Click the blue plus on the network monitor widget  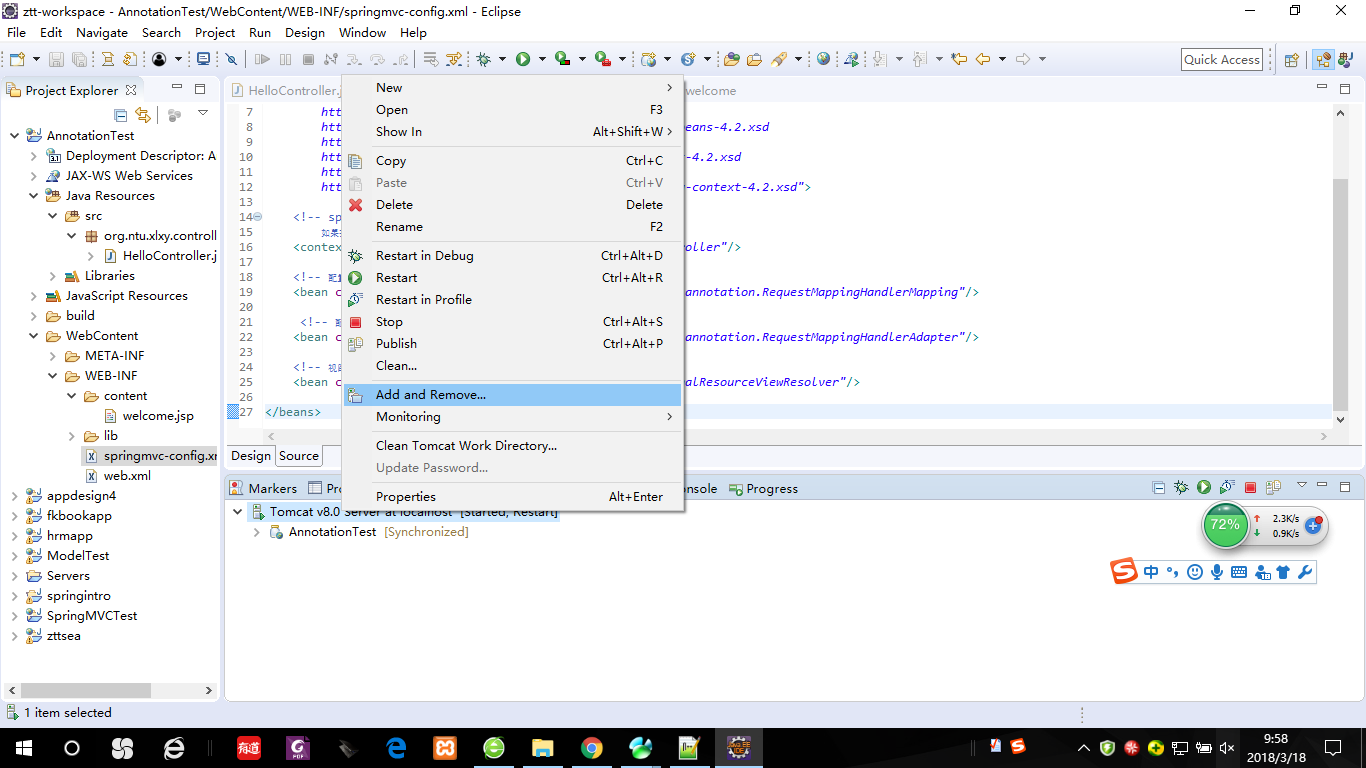pyautogui.click(x=1313, y=526)
